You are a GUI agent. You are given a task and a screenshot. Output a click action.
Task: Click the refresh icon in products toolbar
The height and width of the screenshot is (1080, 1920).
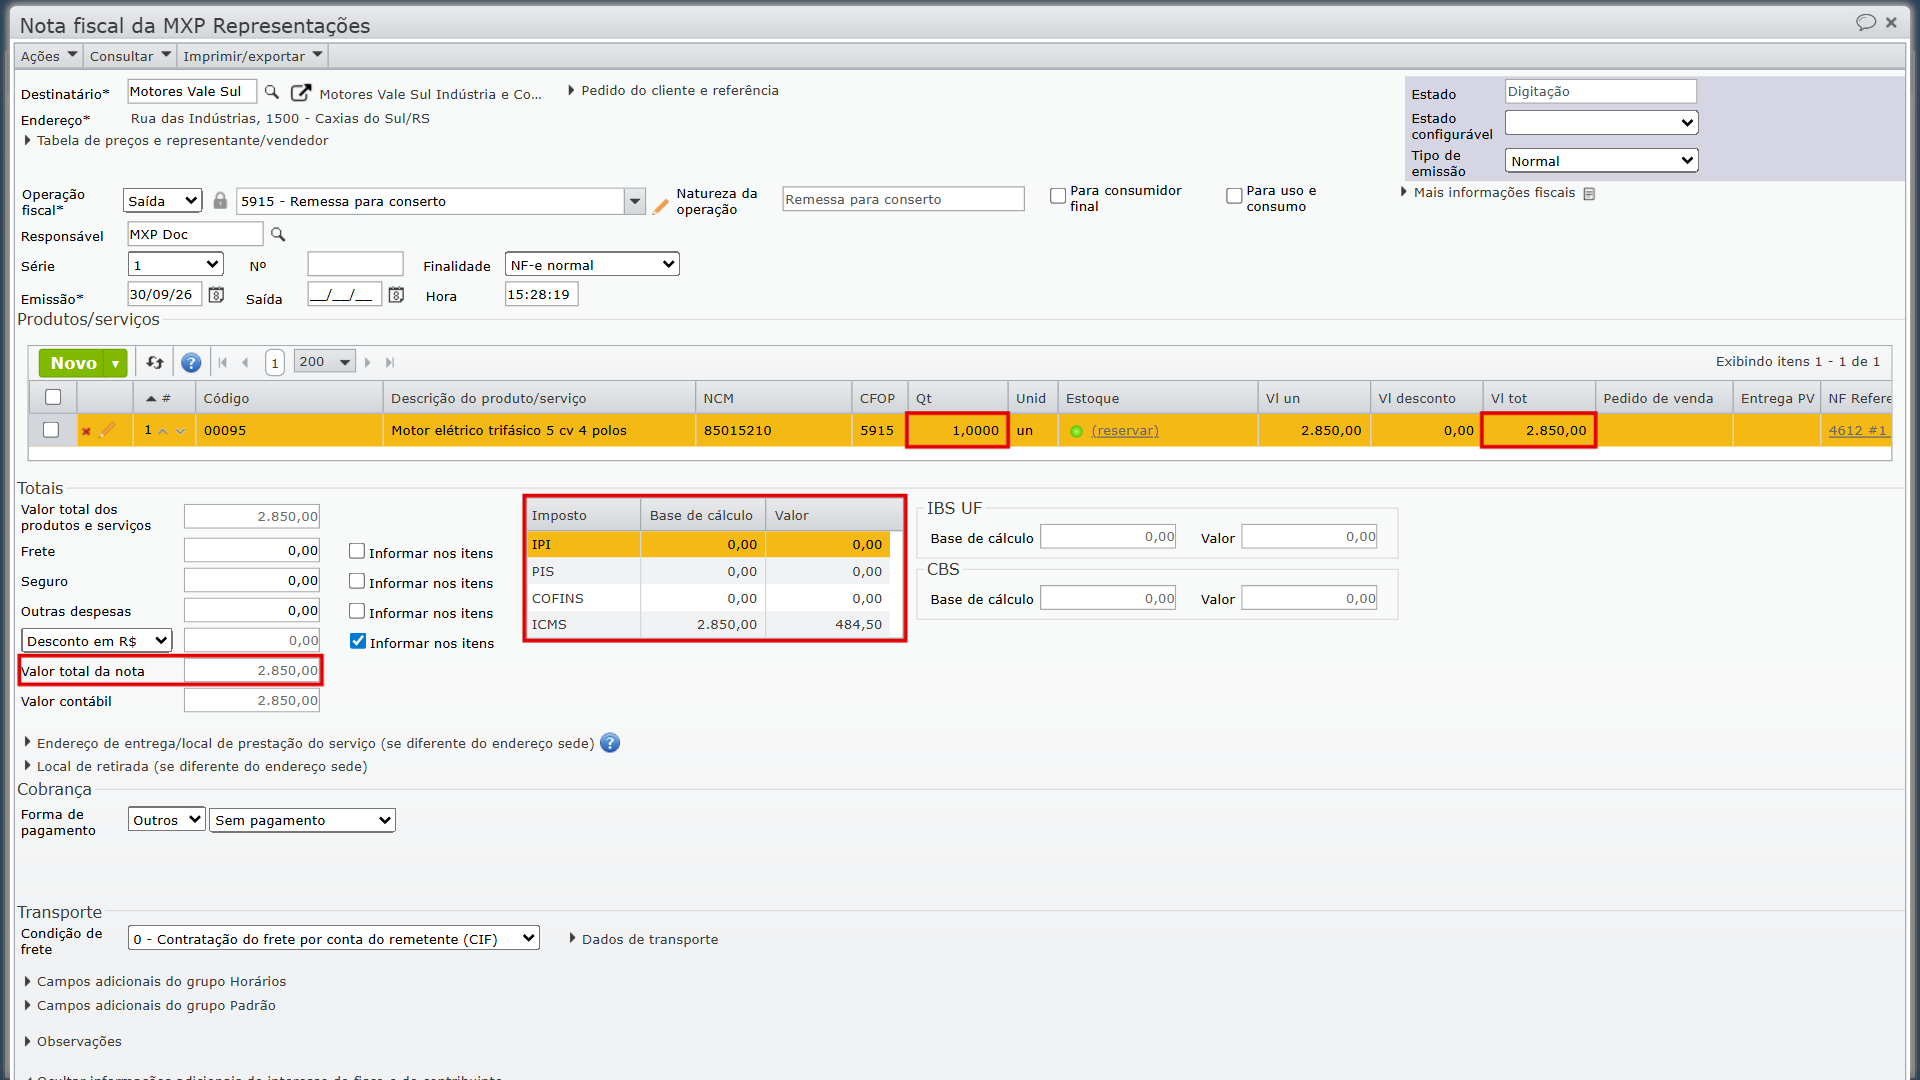(x=155, y=362)
